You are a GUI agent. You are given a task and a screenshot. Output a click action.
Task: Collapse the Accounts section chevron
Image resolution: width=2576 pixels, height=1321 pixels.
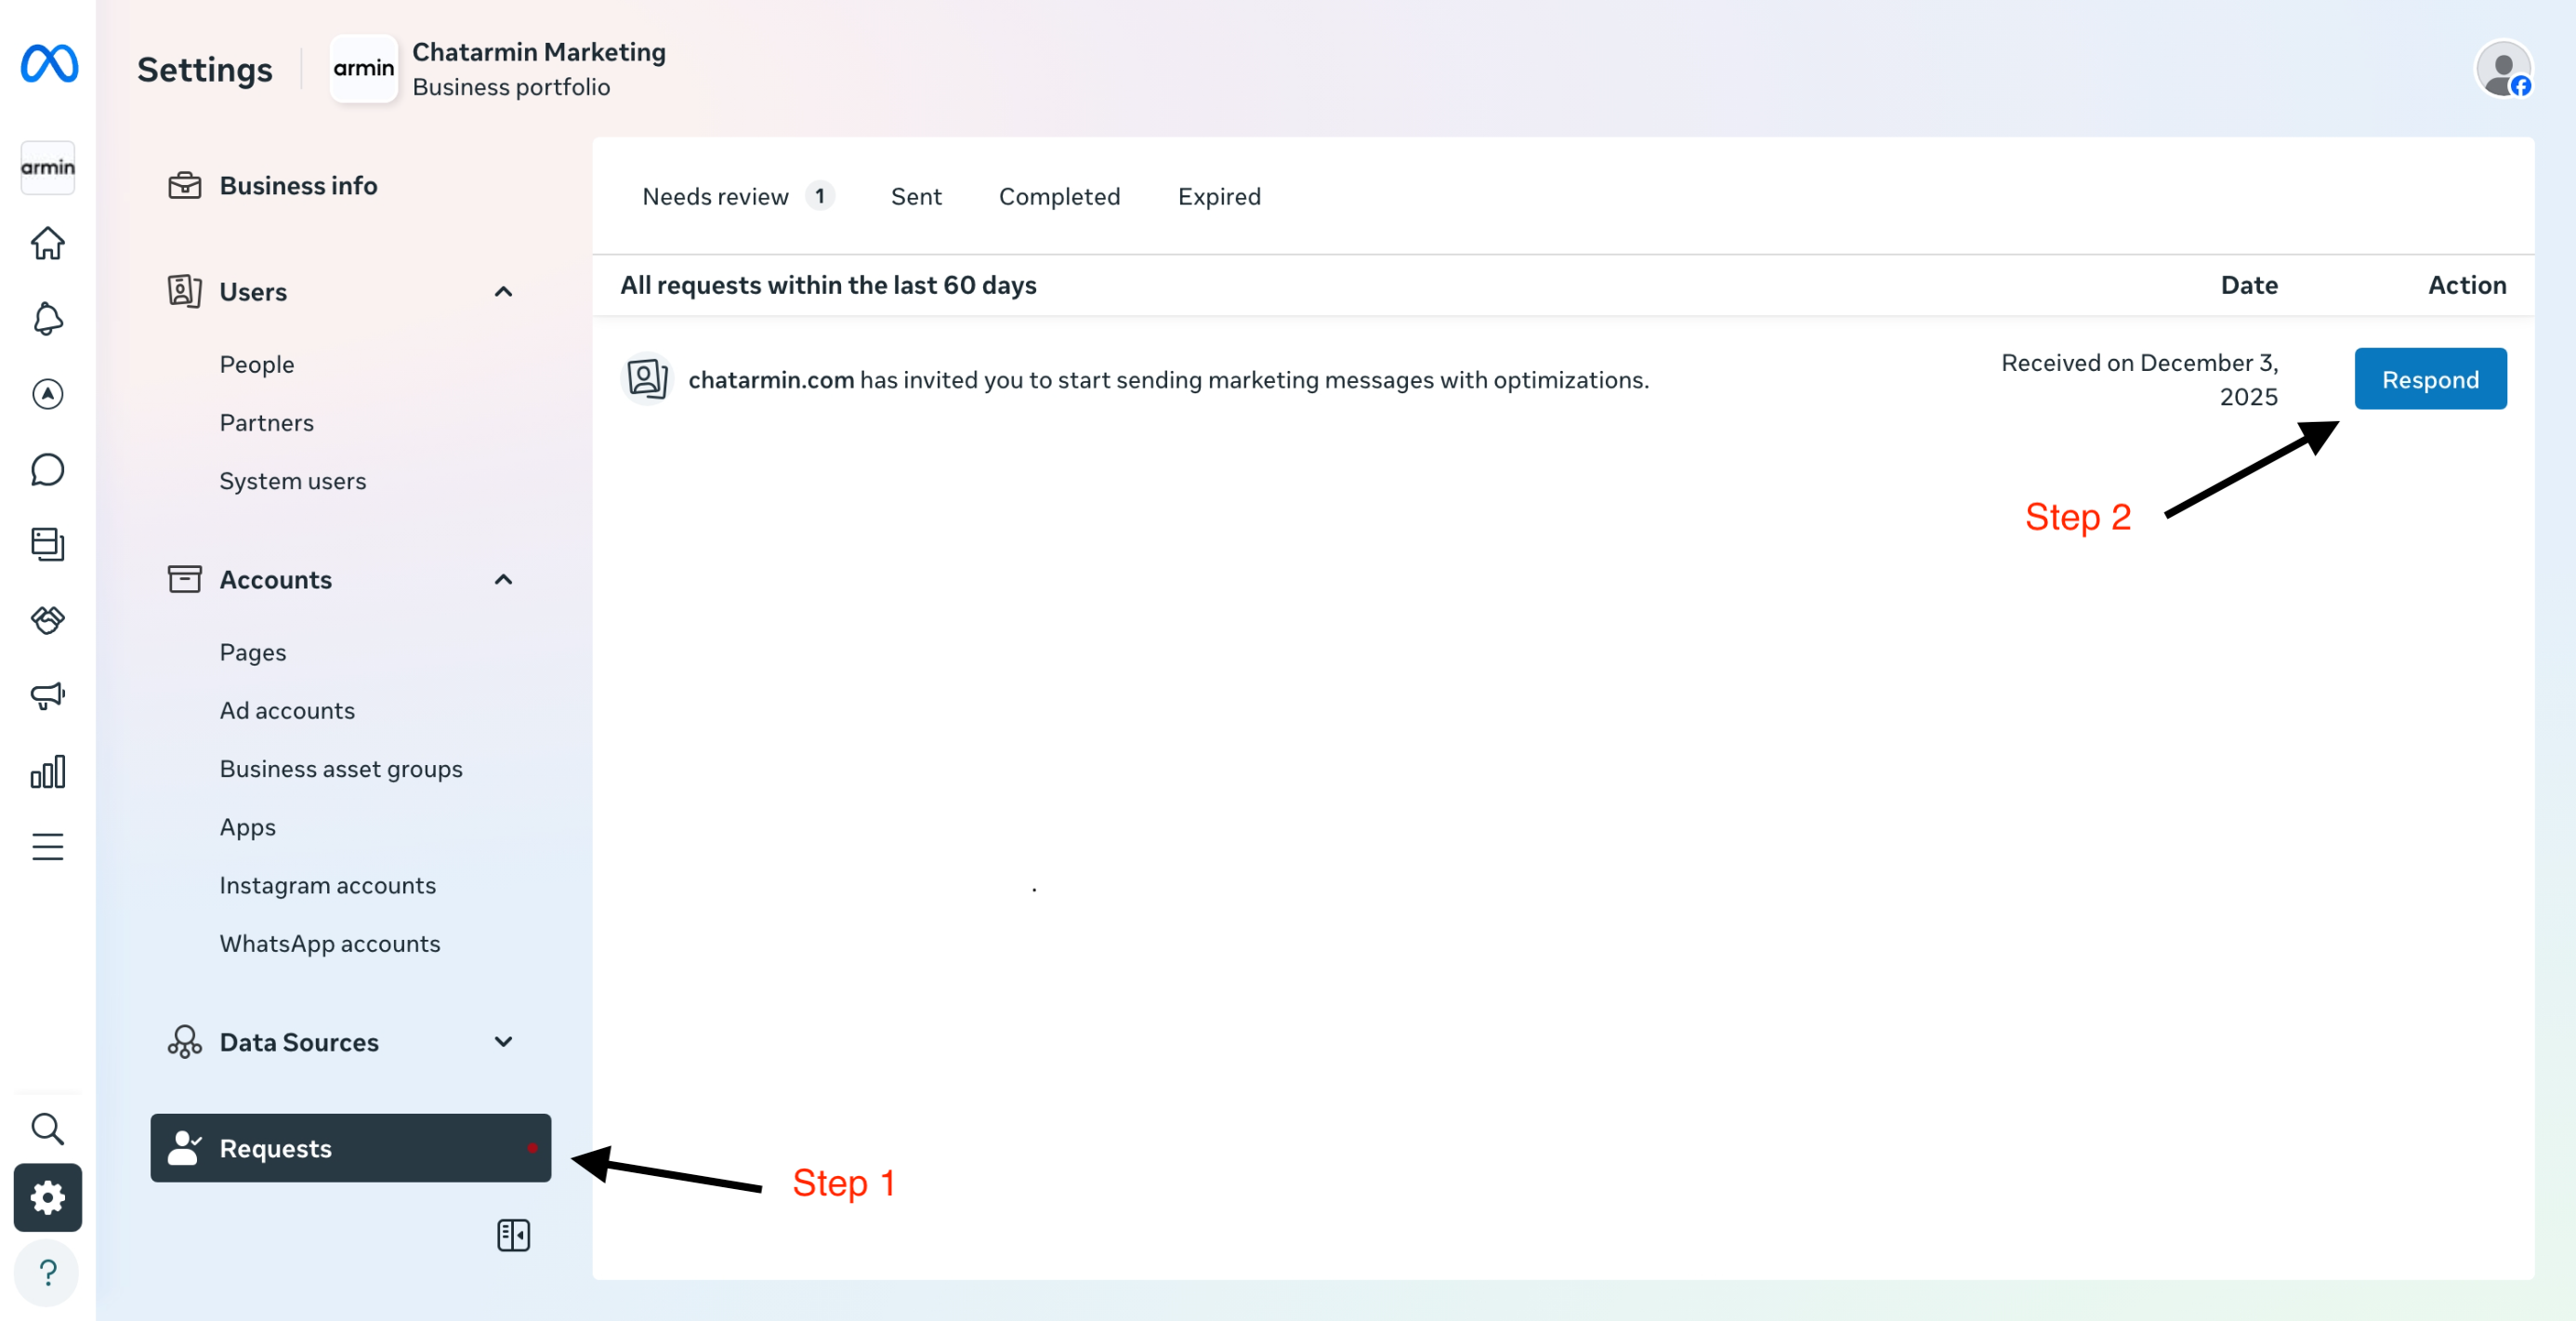[503, 580]
